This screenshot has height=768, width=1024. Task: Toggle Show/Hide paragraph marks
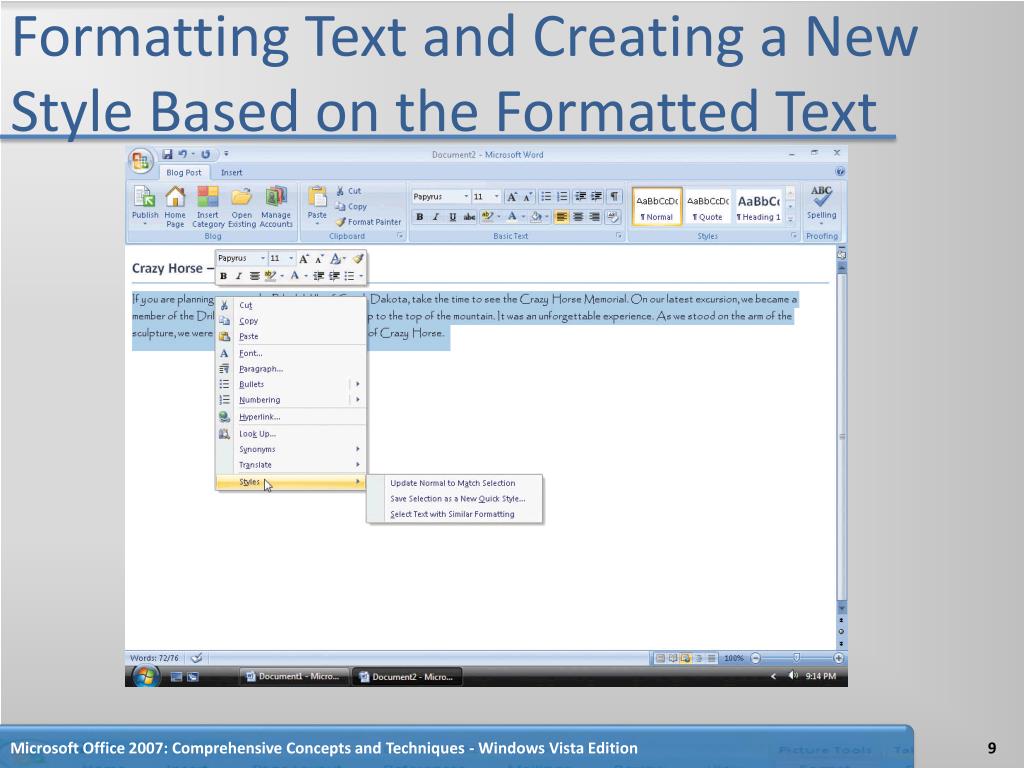(x=615, y=197)
